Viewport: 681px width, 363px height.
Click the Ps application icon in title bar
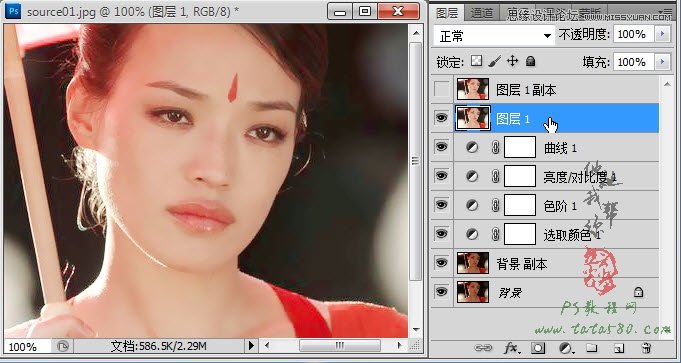coord(13,11)
